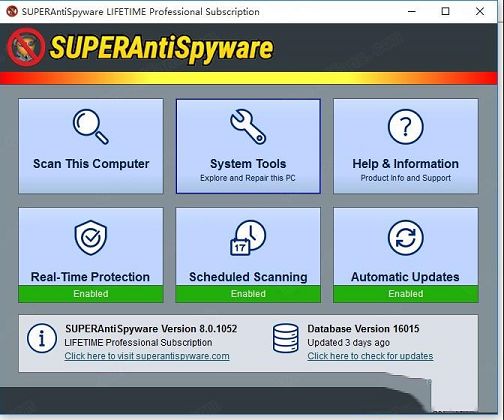Image resolution: width=504 pixels, height=420 pixels.
Task: Click the question mark help icon
Action: click(406, 127)
